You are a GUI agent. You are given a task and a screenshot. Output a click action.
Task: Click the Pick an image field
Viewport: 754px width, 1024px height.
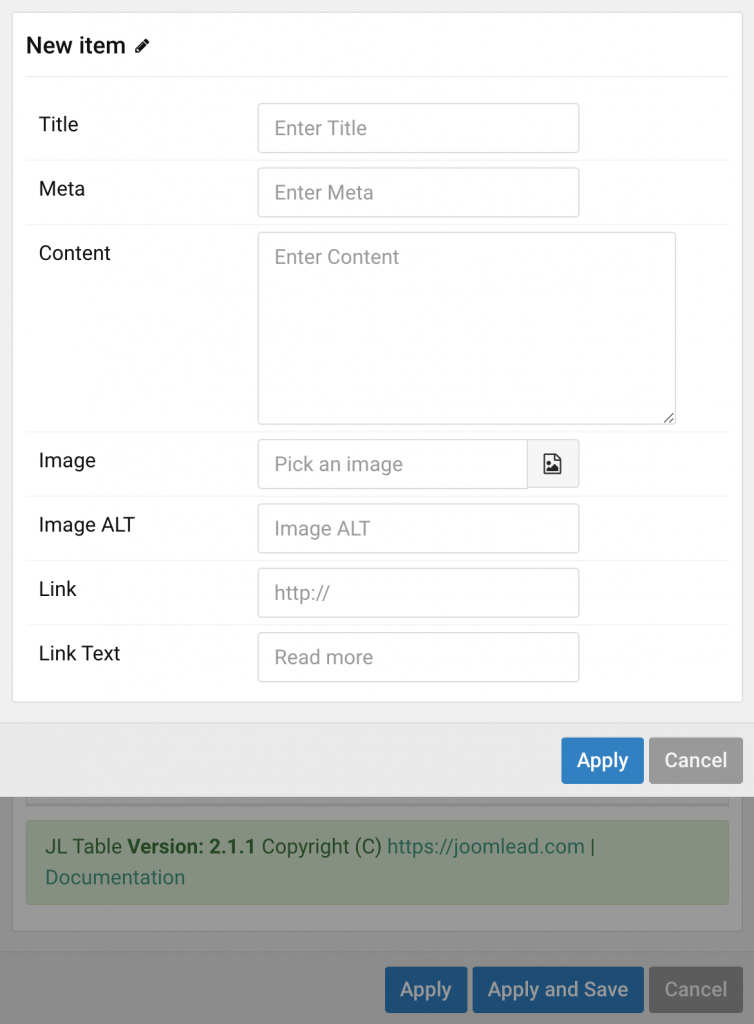392,463
